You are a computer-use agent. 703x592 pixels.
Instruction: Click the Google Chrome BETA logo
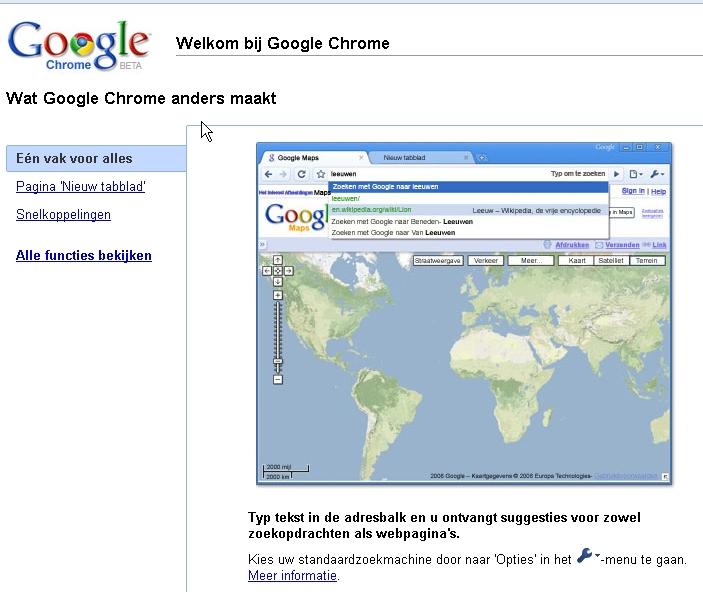(x=79, y=46)
